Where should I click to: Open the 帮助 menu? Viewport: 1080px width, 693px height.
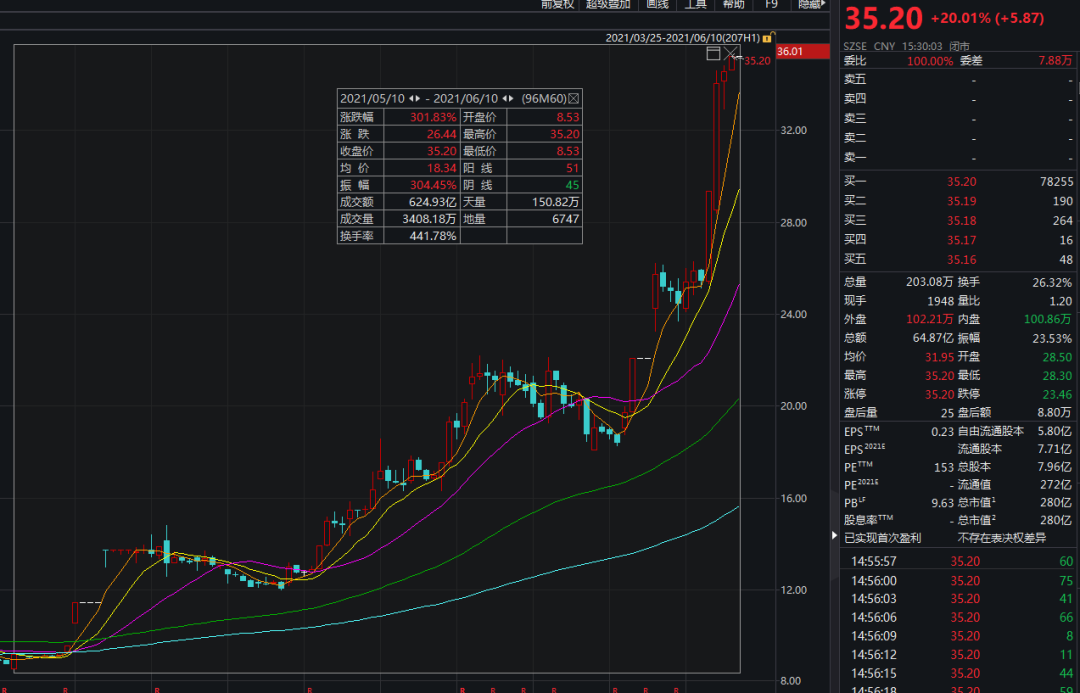point(733,4)
